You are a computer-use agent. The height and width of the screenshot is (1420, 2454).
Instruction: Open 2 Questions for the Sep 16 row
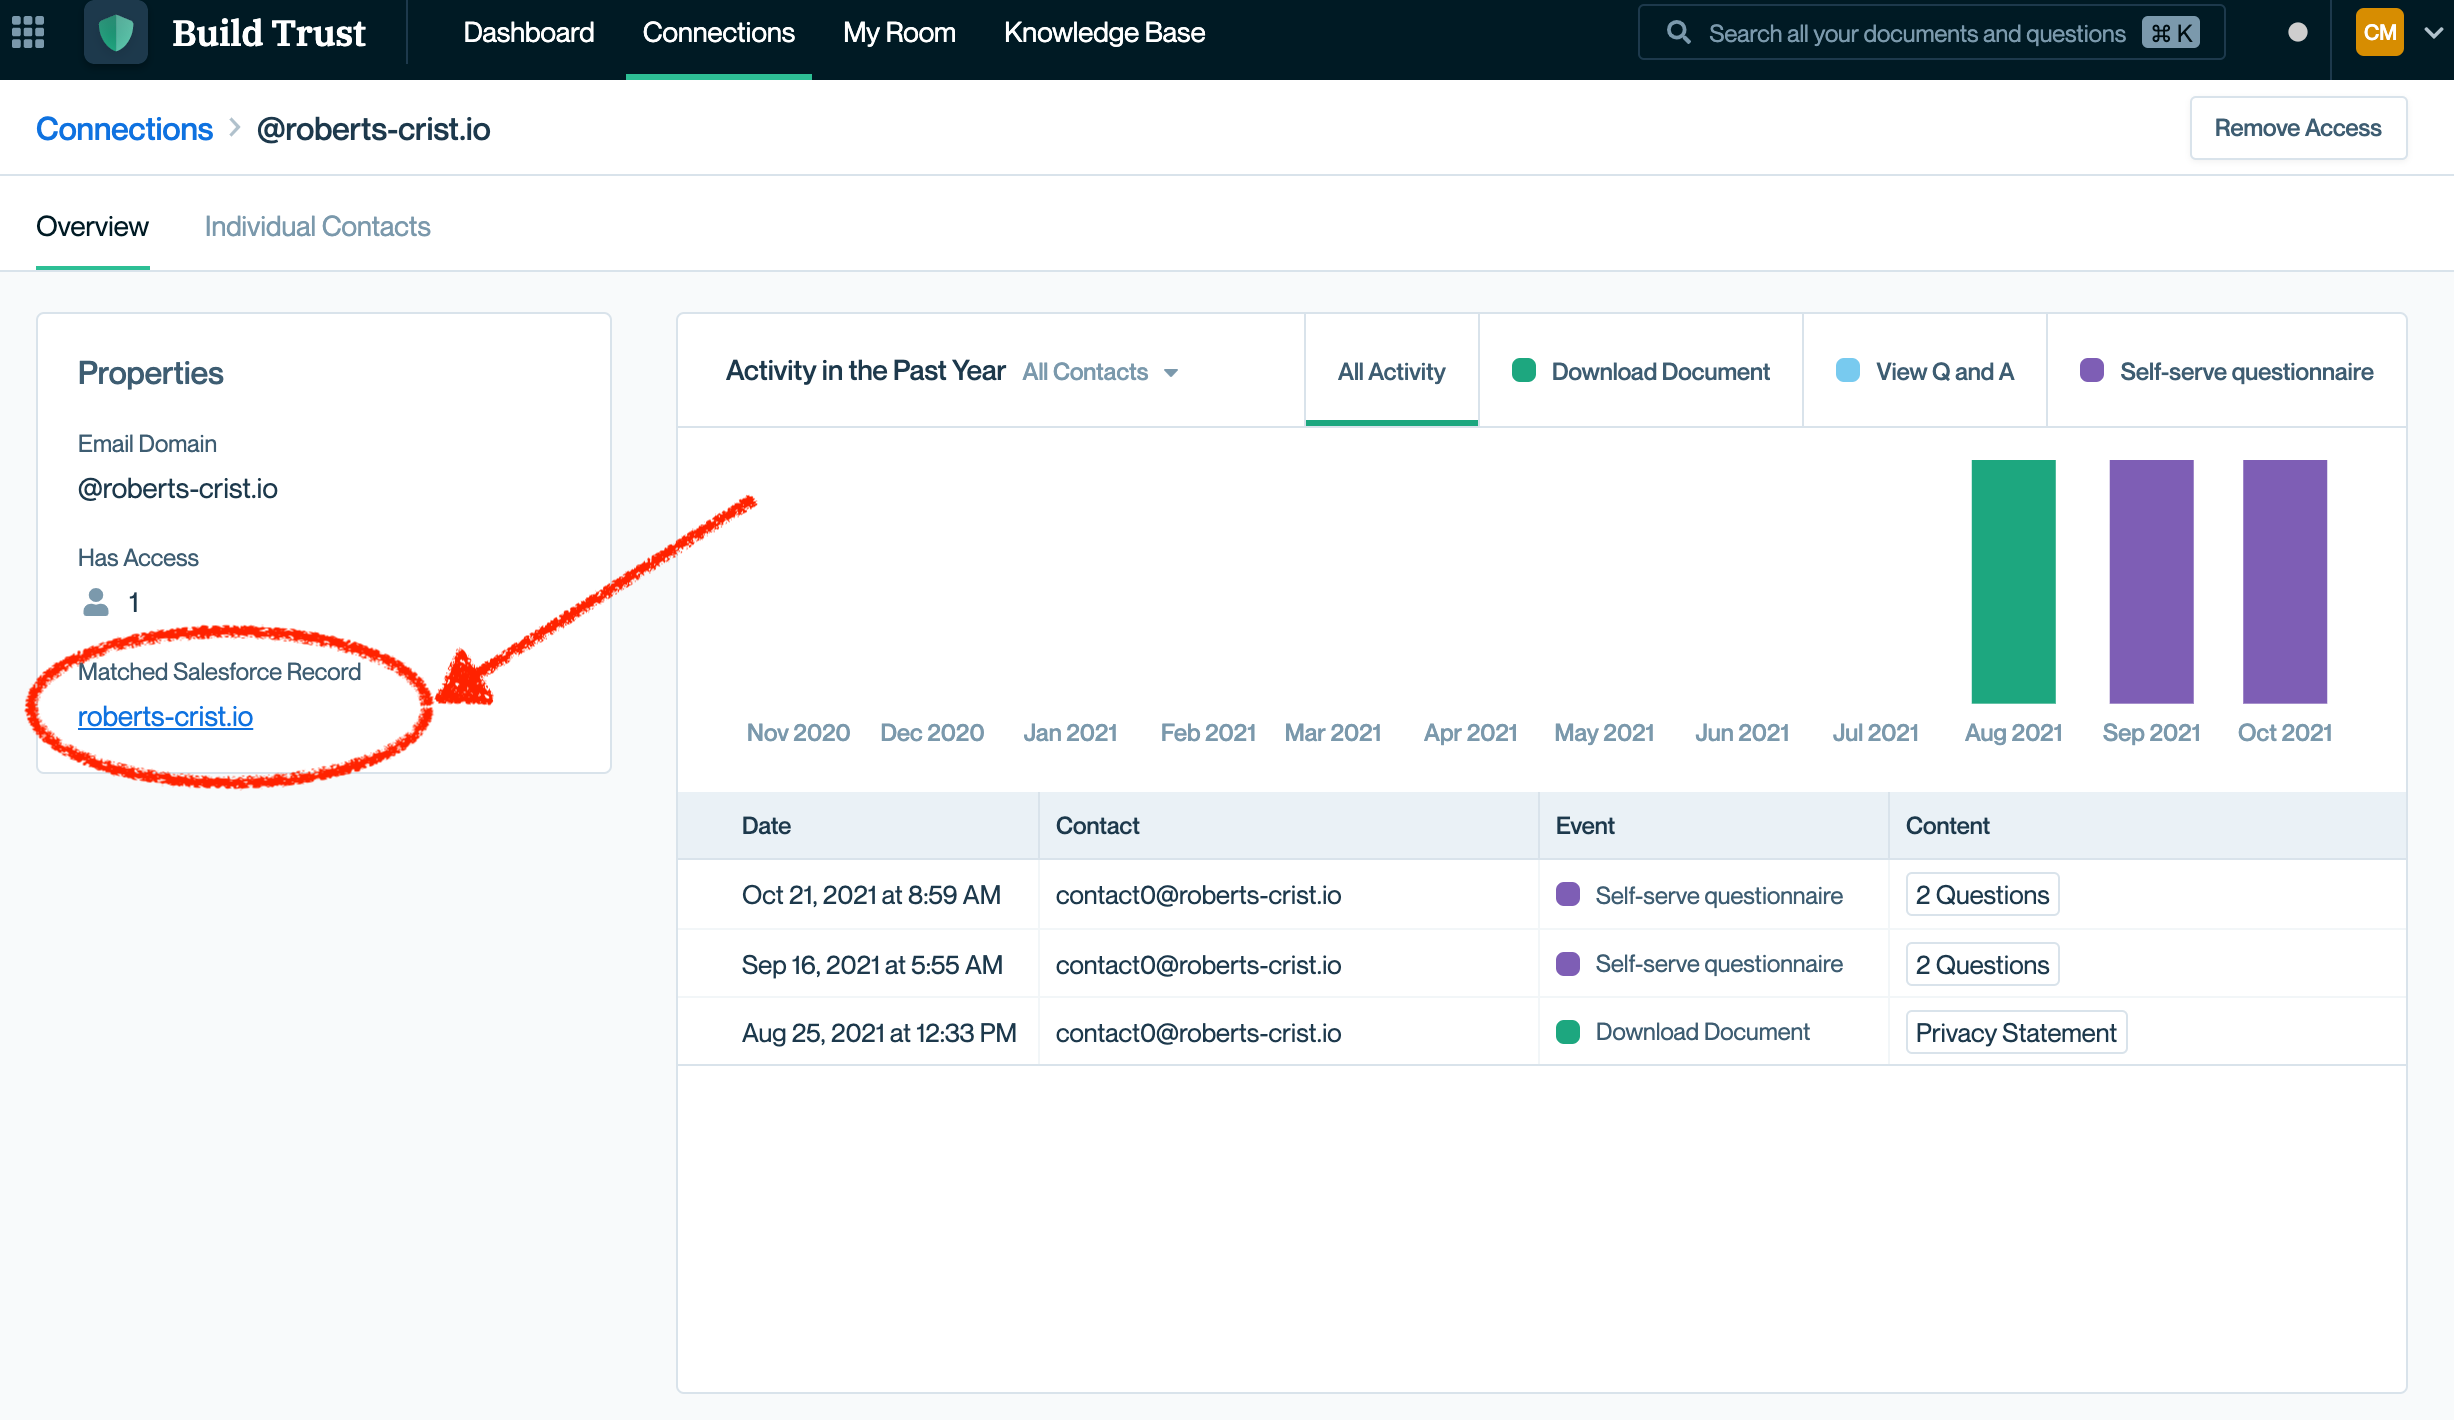click(x=1982, y=965)
